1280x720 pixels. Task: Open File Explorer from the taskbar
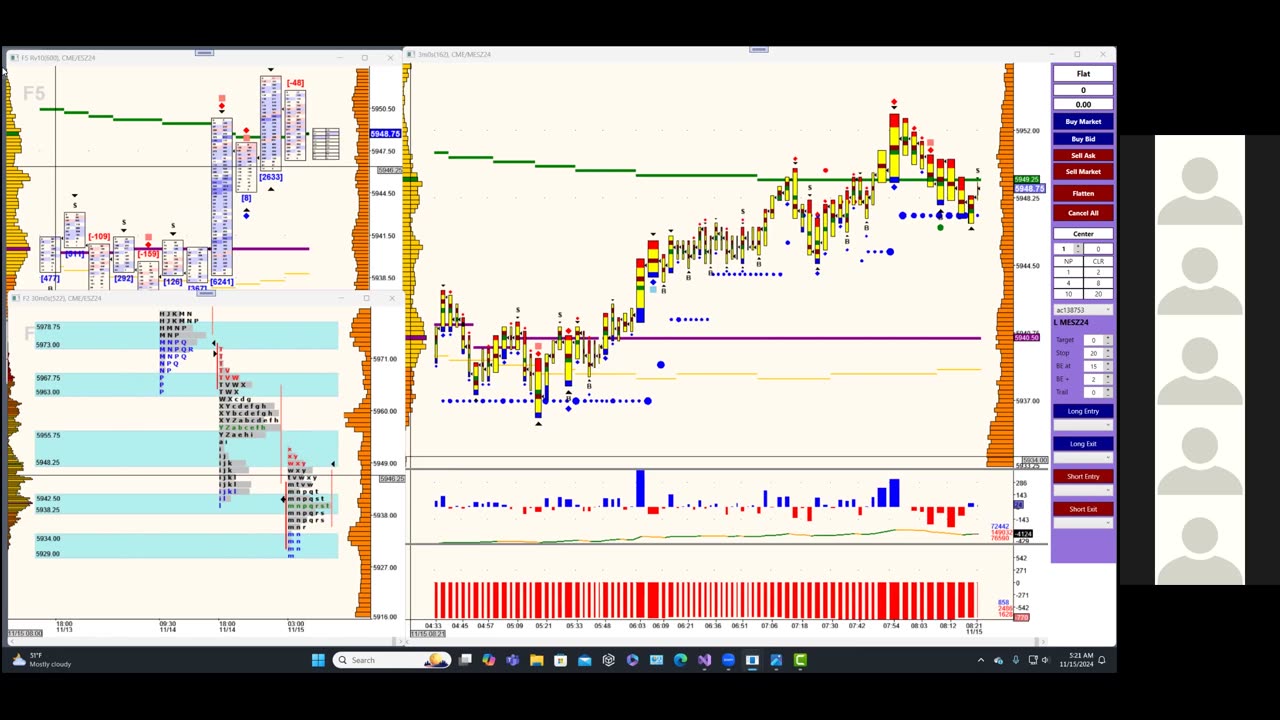(x=536, y=660)
